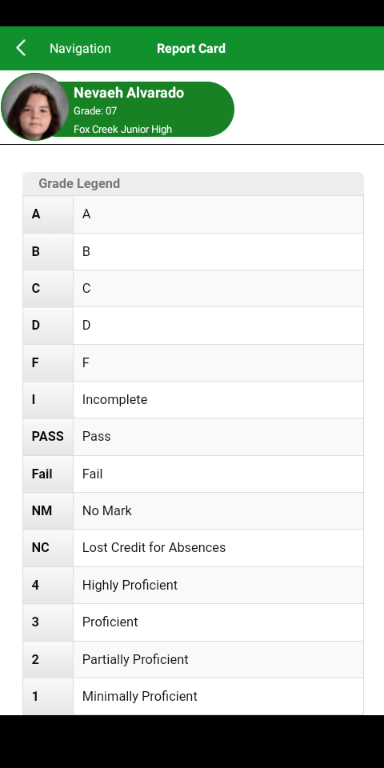Viewport: 384px width, 768px height.
Task: Select the letter F grade row
Action: pyautogui.click(x=193, y=363)
